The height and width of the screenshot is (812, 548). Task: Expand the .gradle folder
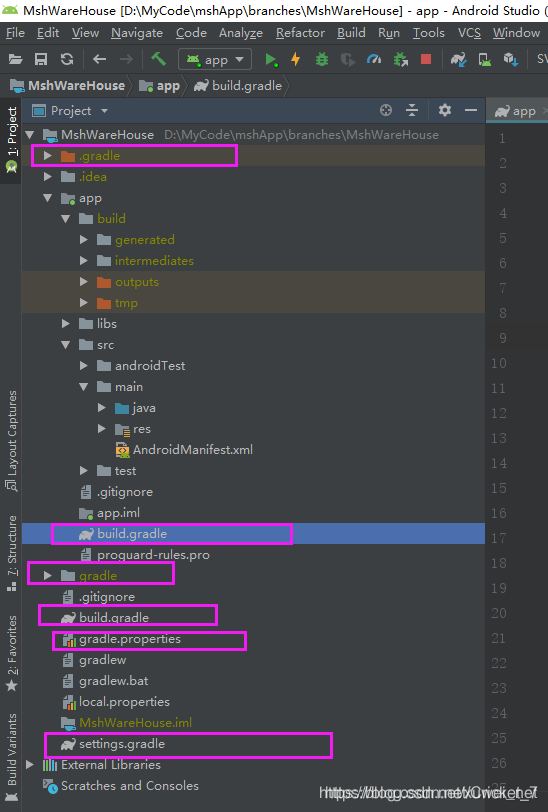48,155
